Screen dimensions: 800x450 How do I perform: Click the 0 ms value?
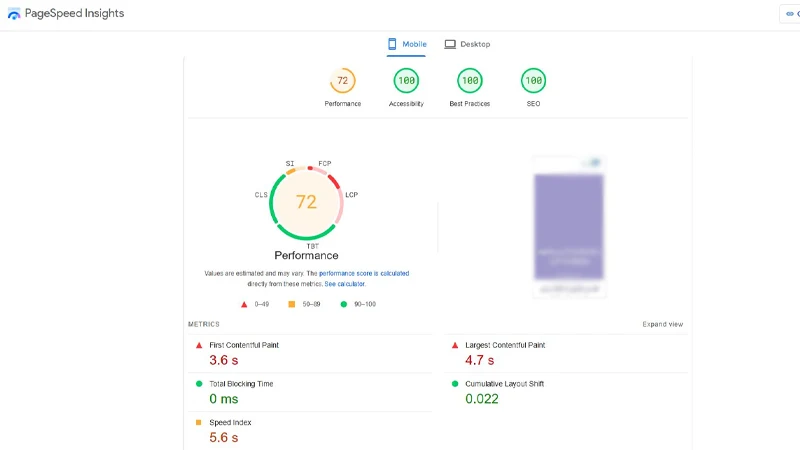223,399
